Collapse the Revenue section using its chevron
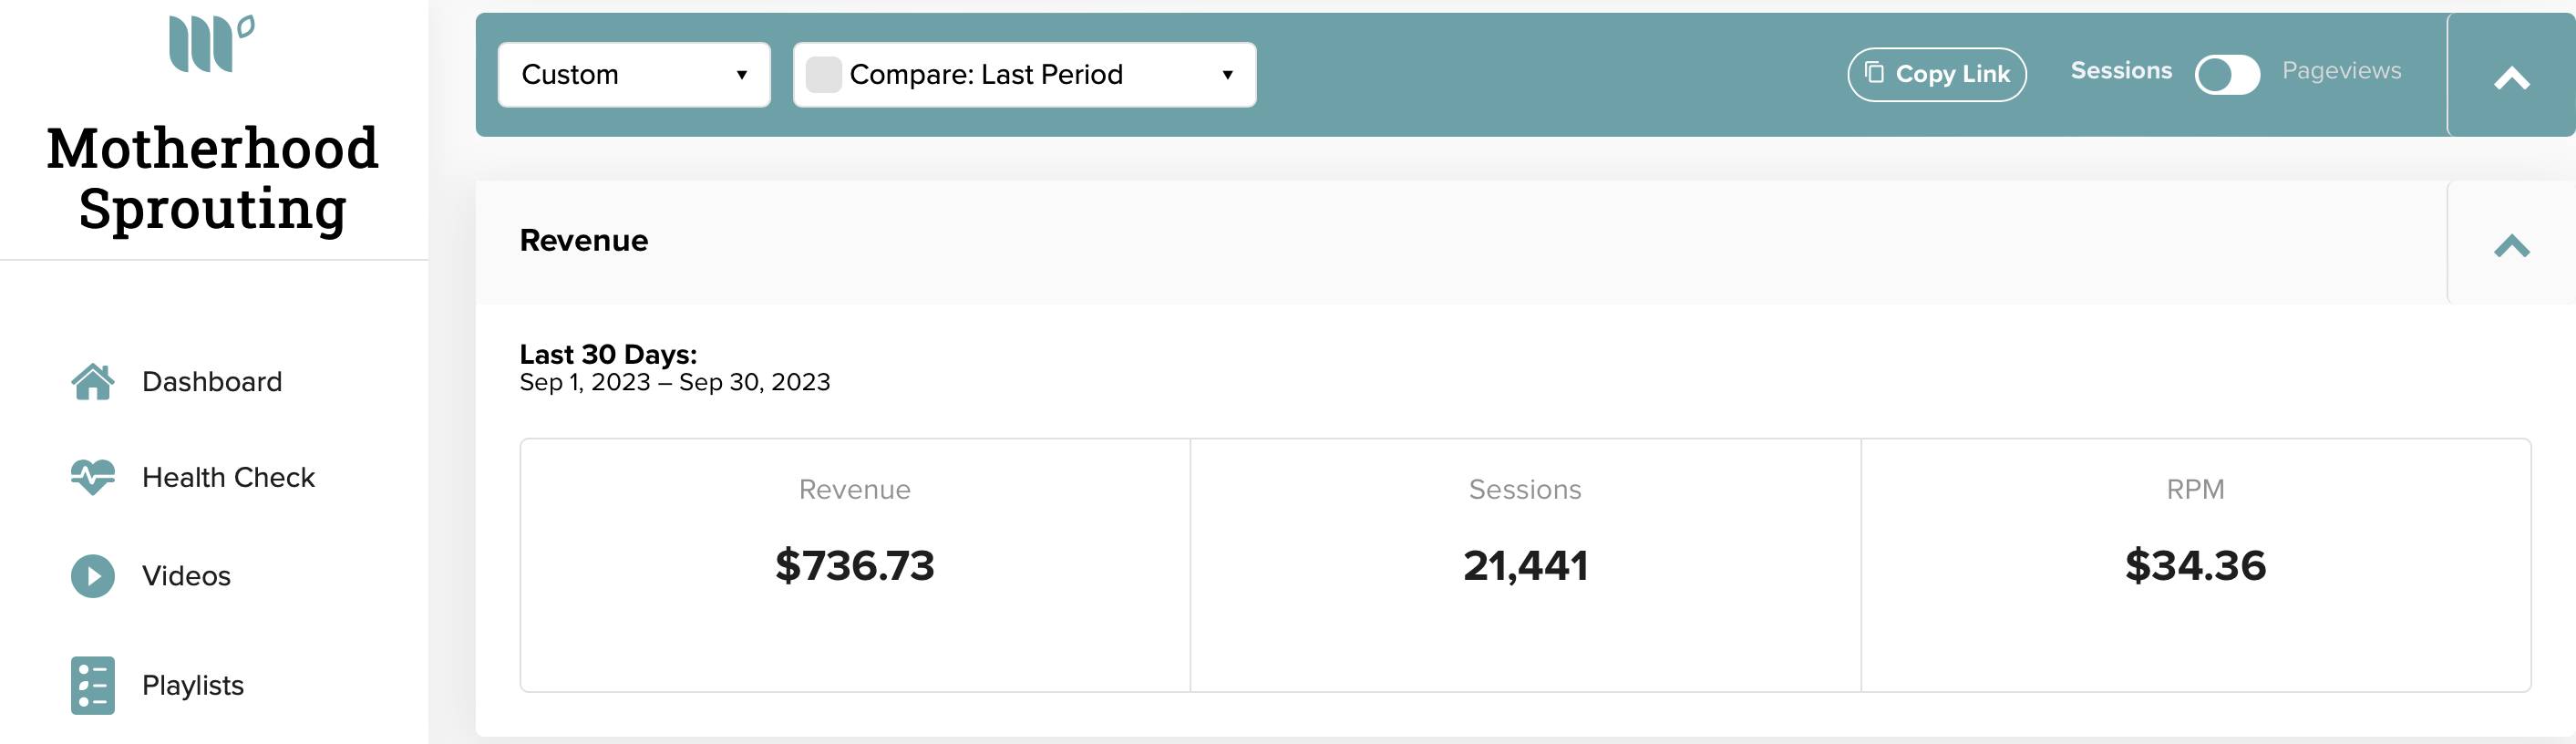The width and height of the screenshot is (2576, 744). click(2511, 244)
